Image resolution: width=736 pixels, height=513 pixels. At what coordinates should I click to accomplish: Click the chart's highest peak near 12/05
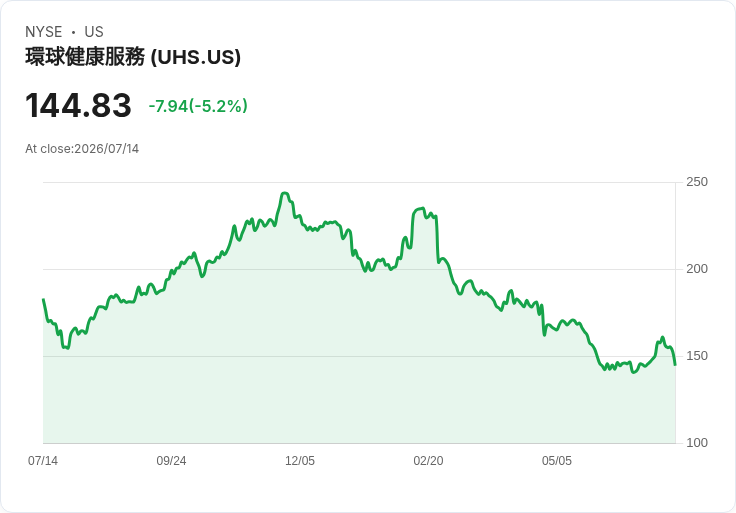point(284,193)
